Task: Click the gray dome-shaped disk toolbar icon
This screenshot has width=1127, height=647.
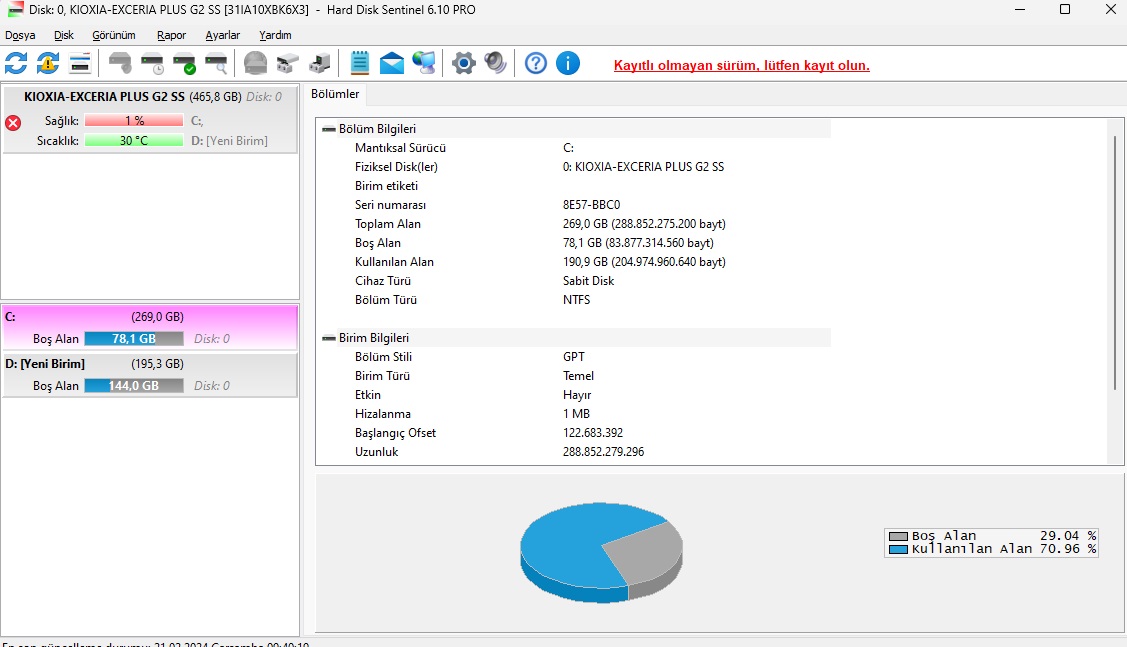Action: 255,63
